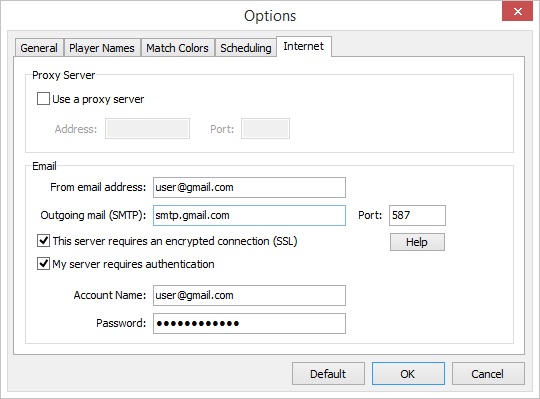Select the Account Name input field
Image resolution: width=540 pixels, height=399 pixels.
pos(249,295)
